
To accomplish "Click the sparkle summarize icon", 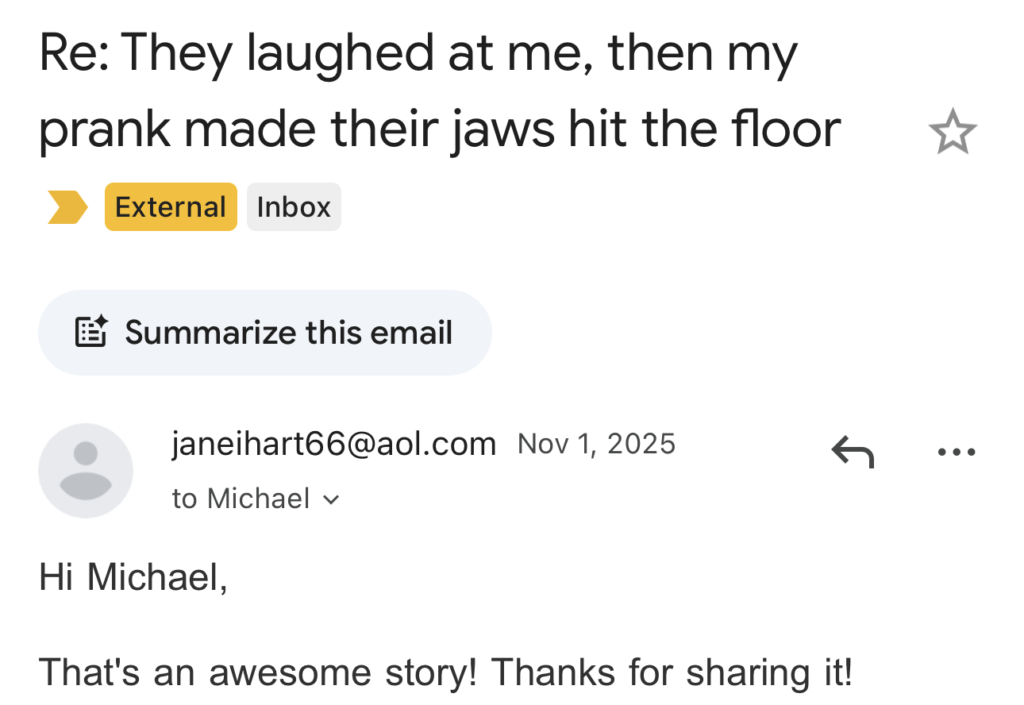I will tap(92, 332).
